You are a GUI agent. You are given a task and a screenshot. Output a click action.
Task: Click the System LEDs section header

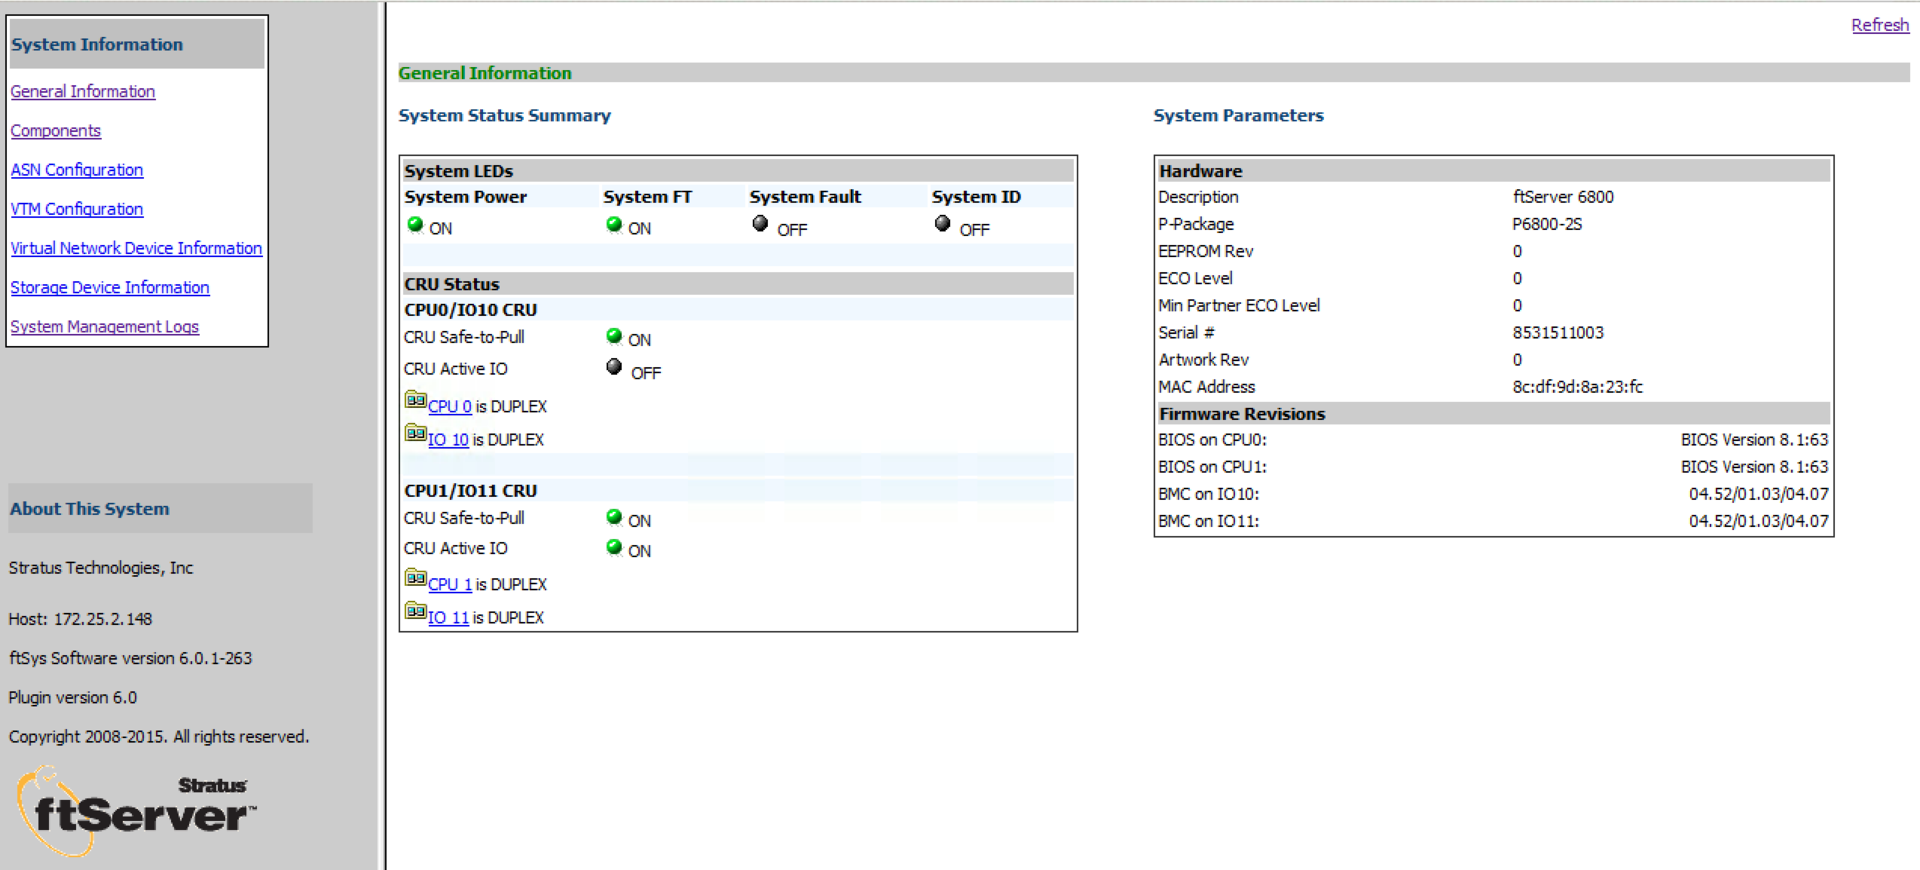pos(738,170)
